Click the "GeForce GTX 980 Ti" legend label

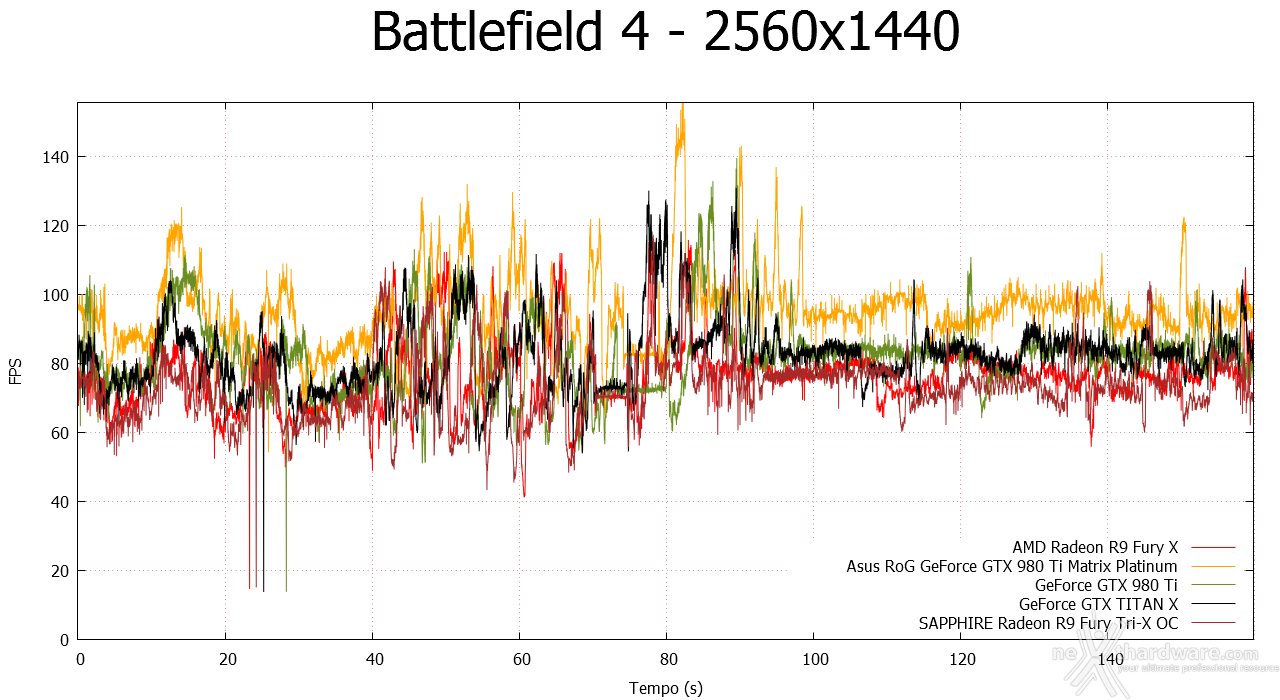coord(1106,585)
